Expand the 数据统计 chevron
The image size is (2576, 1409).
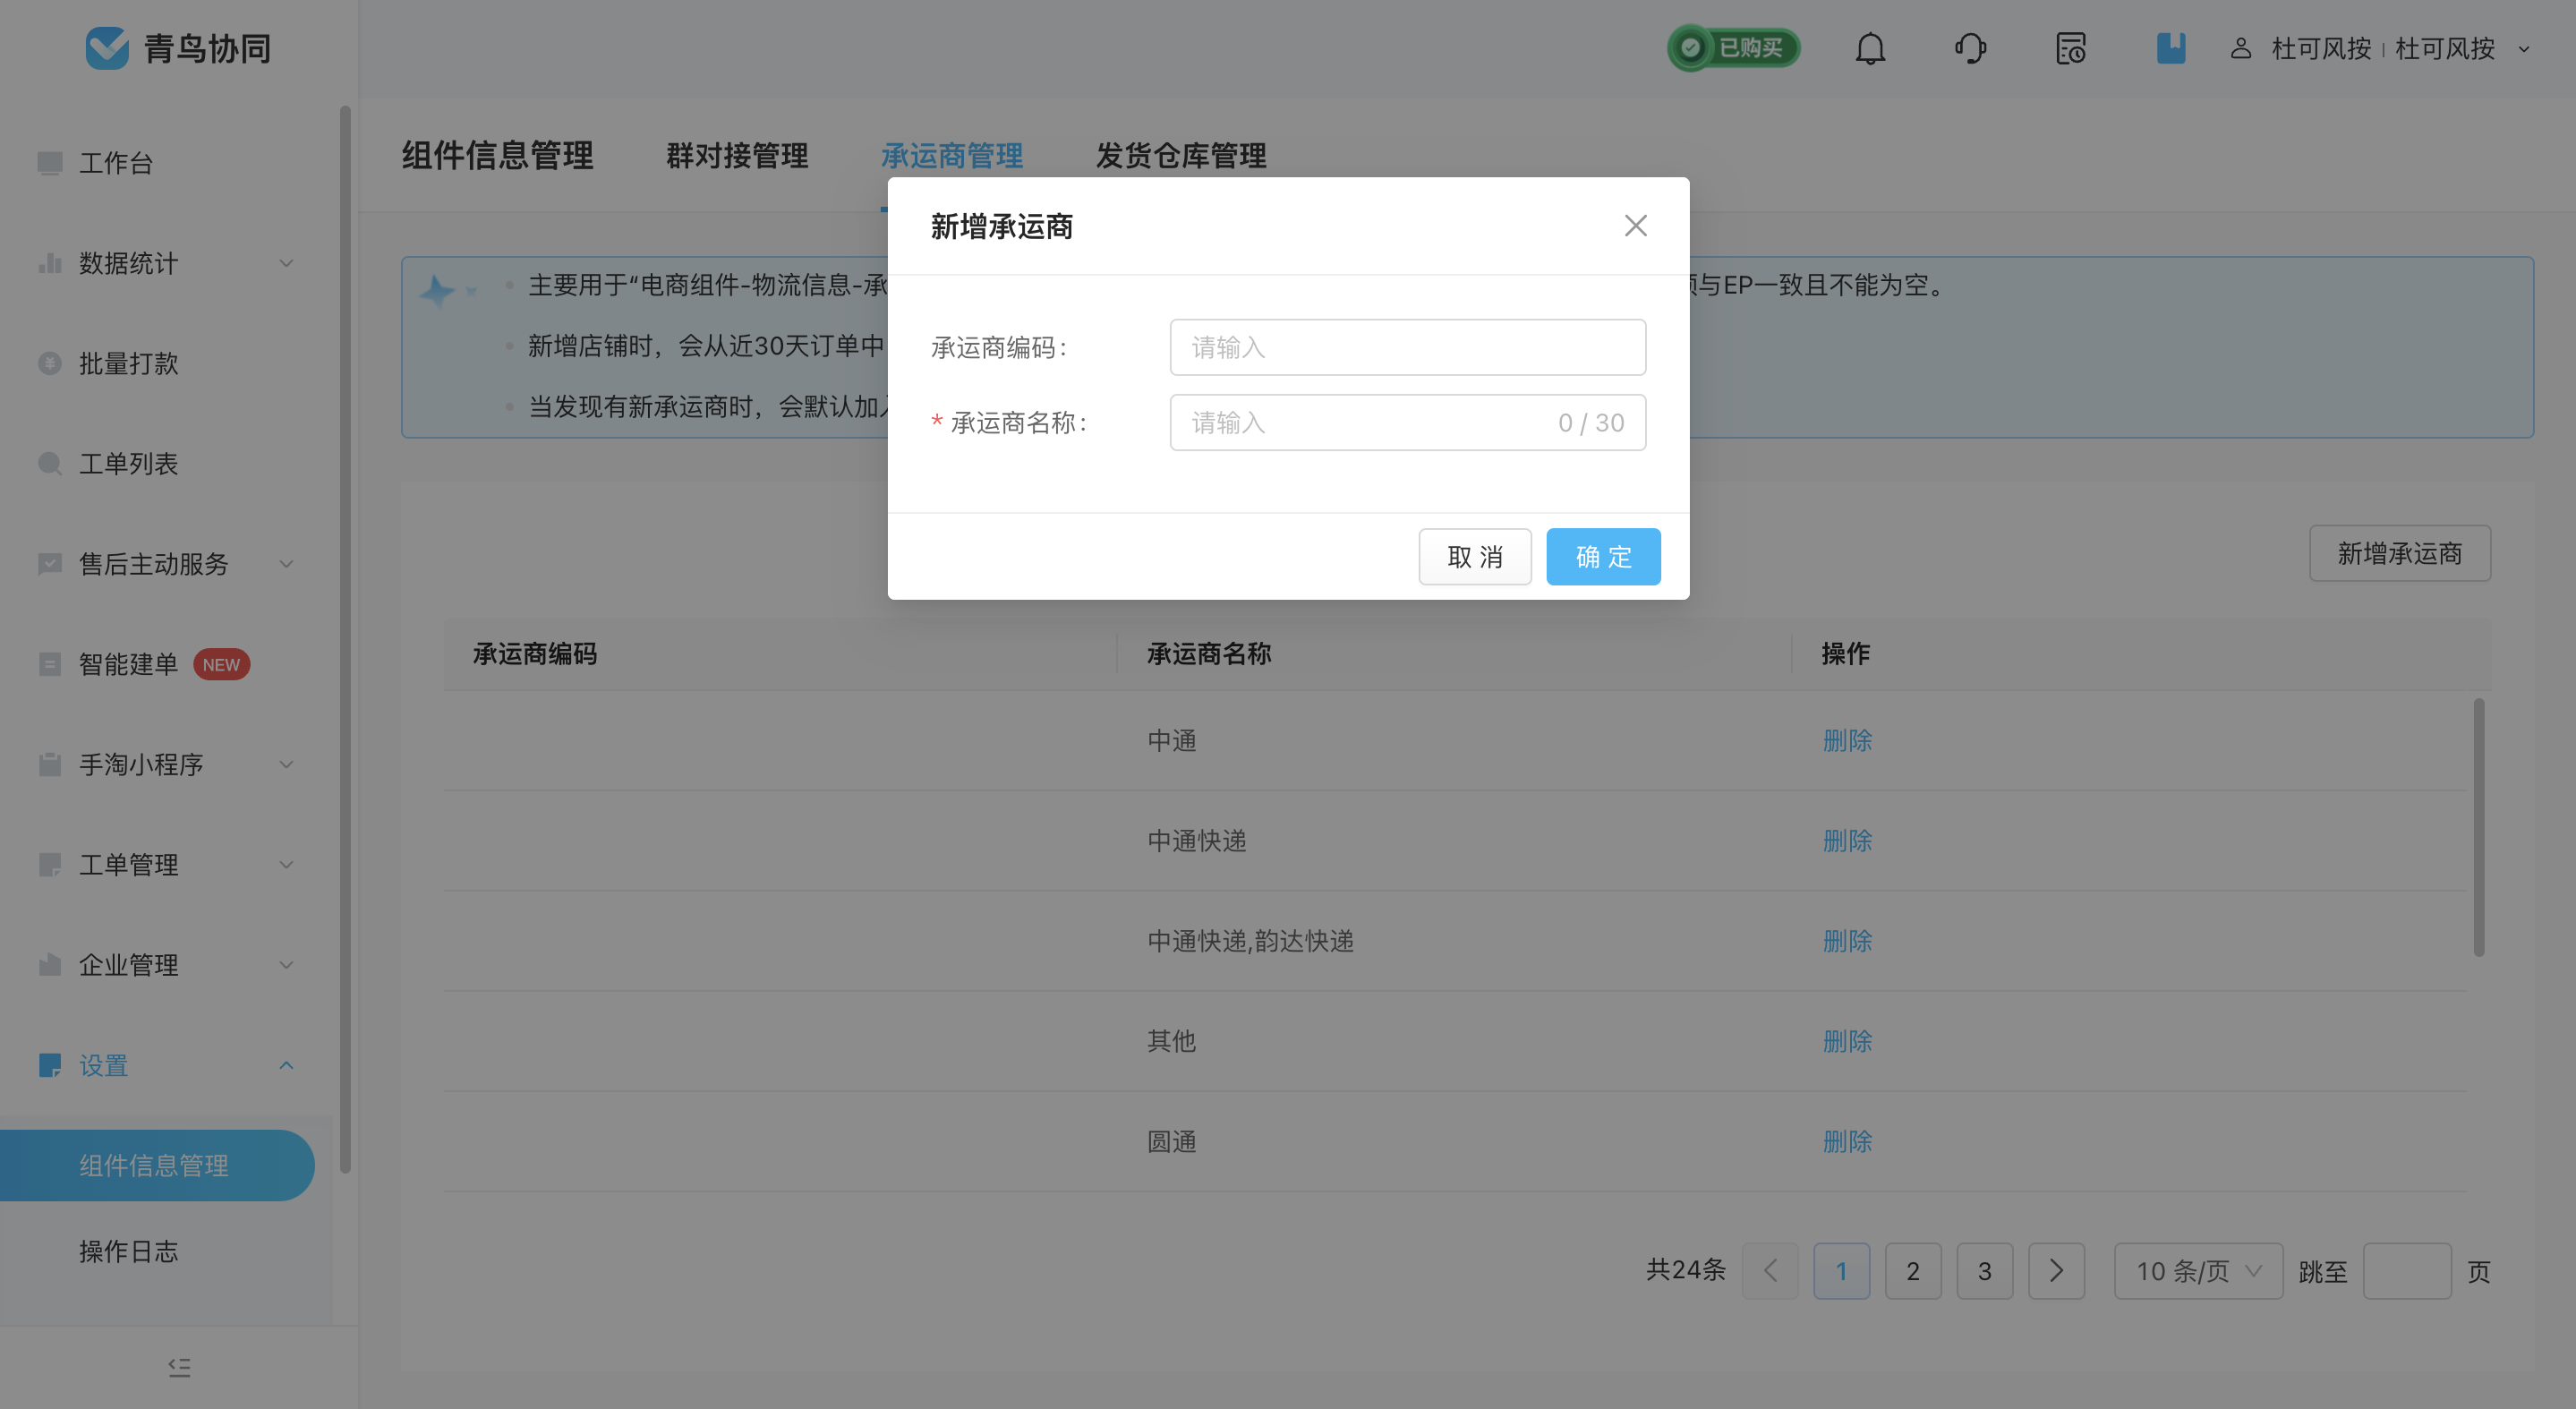pos(286,264)
